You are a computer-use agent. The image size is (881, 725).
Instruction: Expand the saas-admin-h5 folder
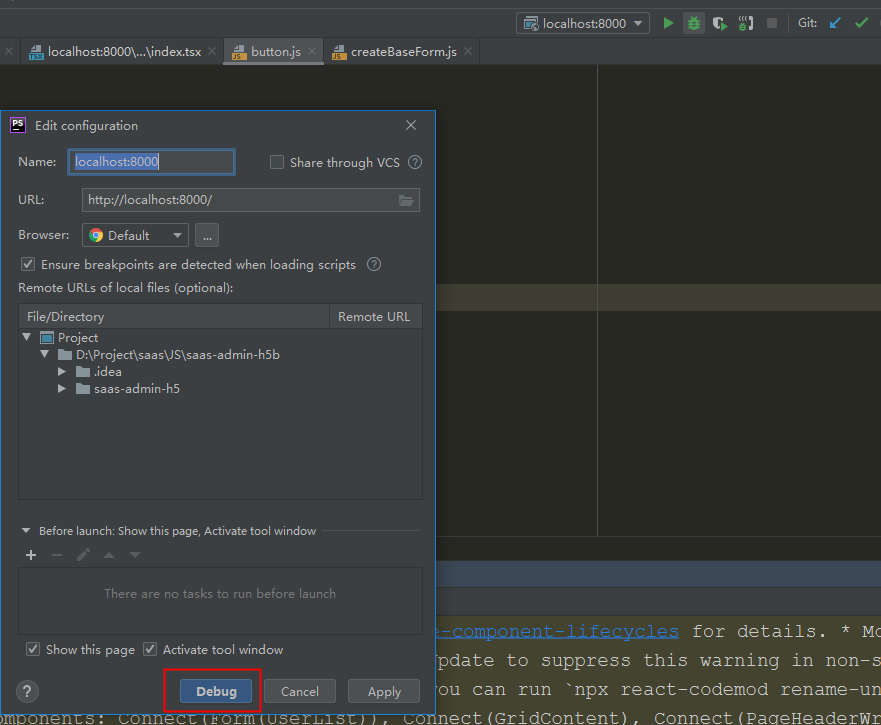tap(62, 388)
